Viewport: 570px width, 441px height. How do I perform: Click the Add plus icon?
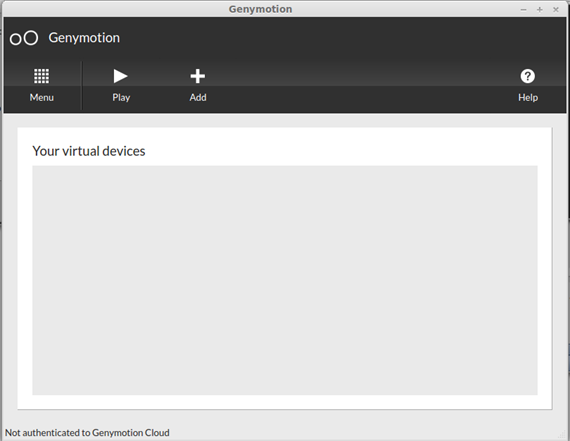[x=198, y=76]
